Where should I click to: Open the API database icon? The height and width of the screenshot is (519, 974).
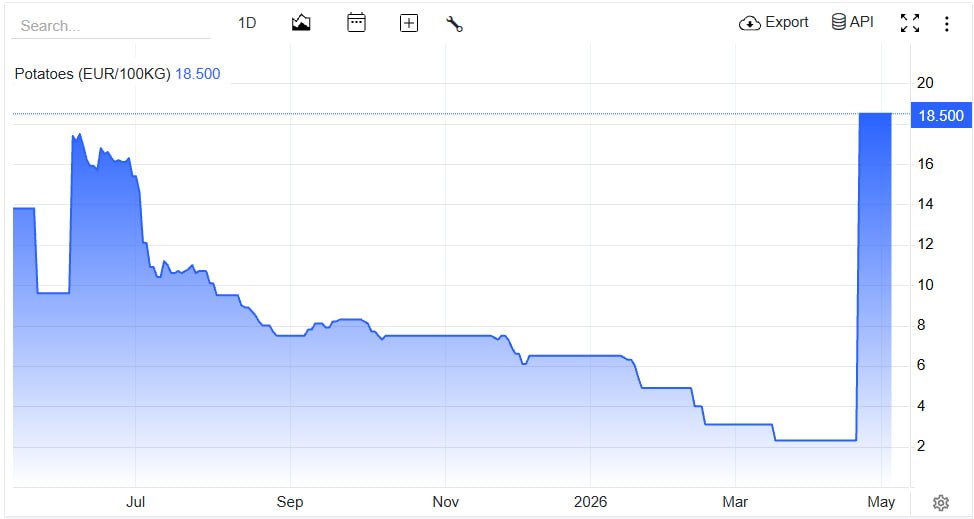pos(839,22)
